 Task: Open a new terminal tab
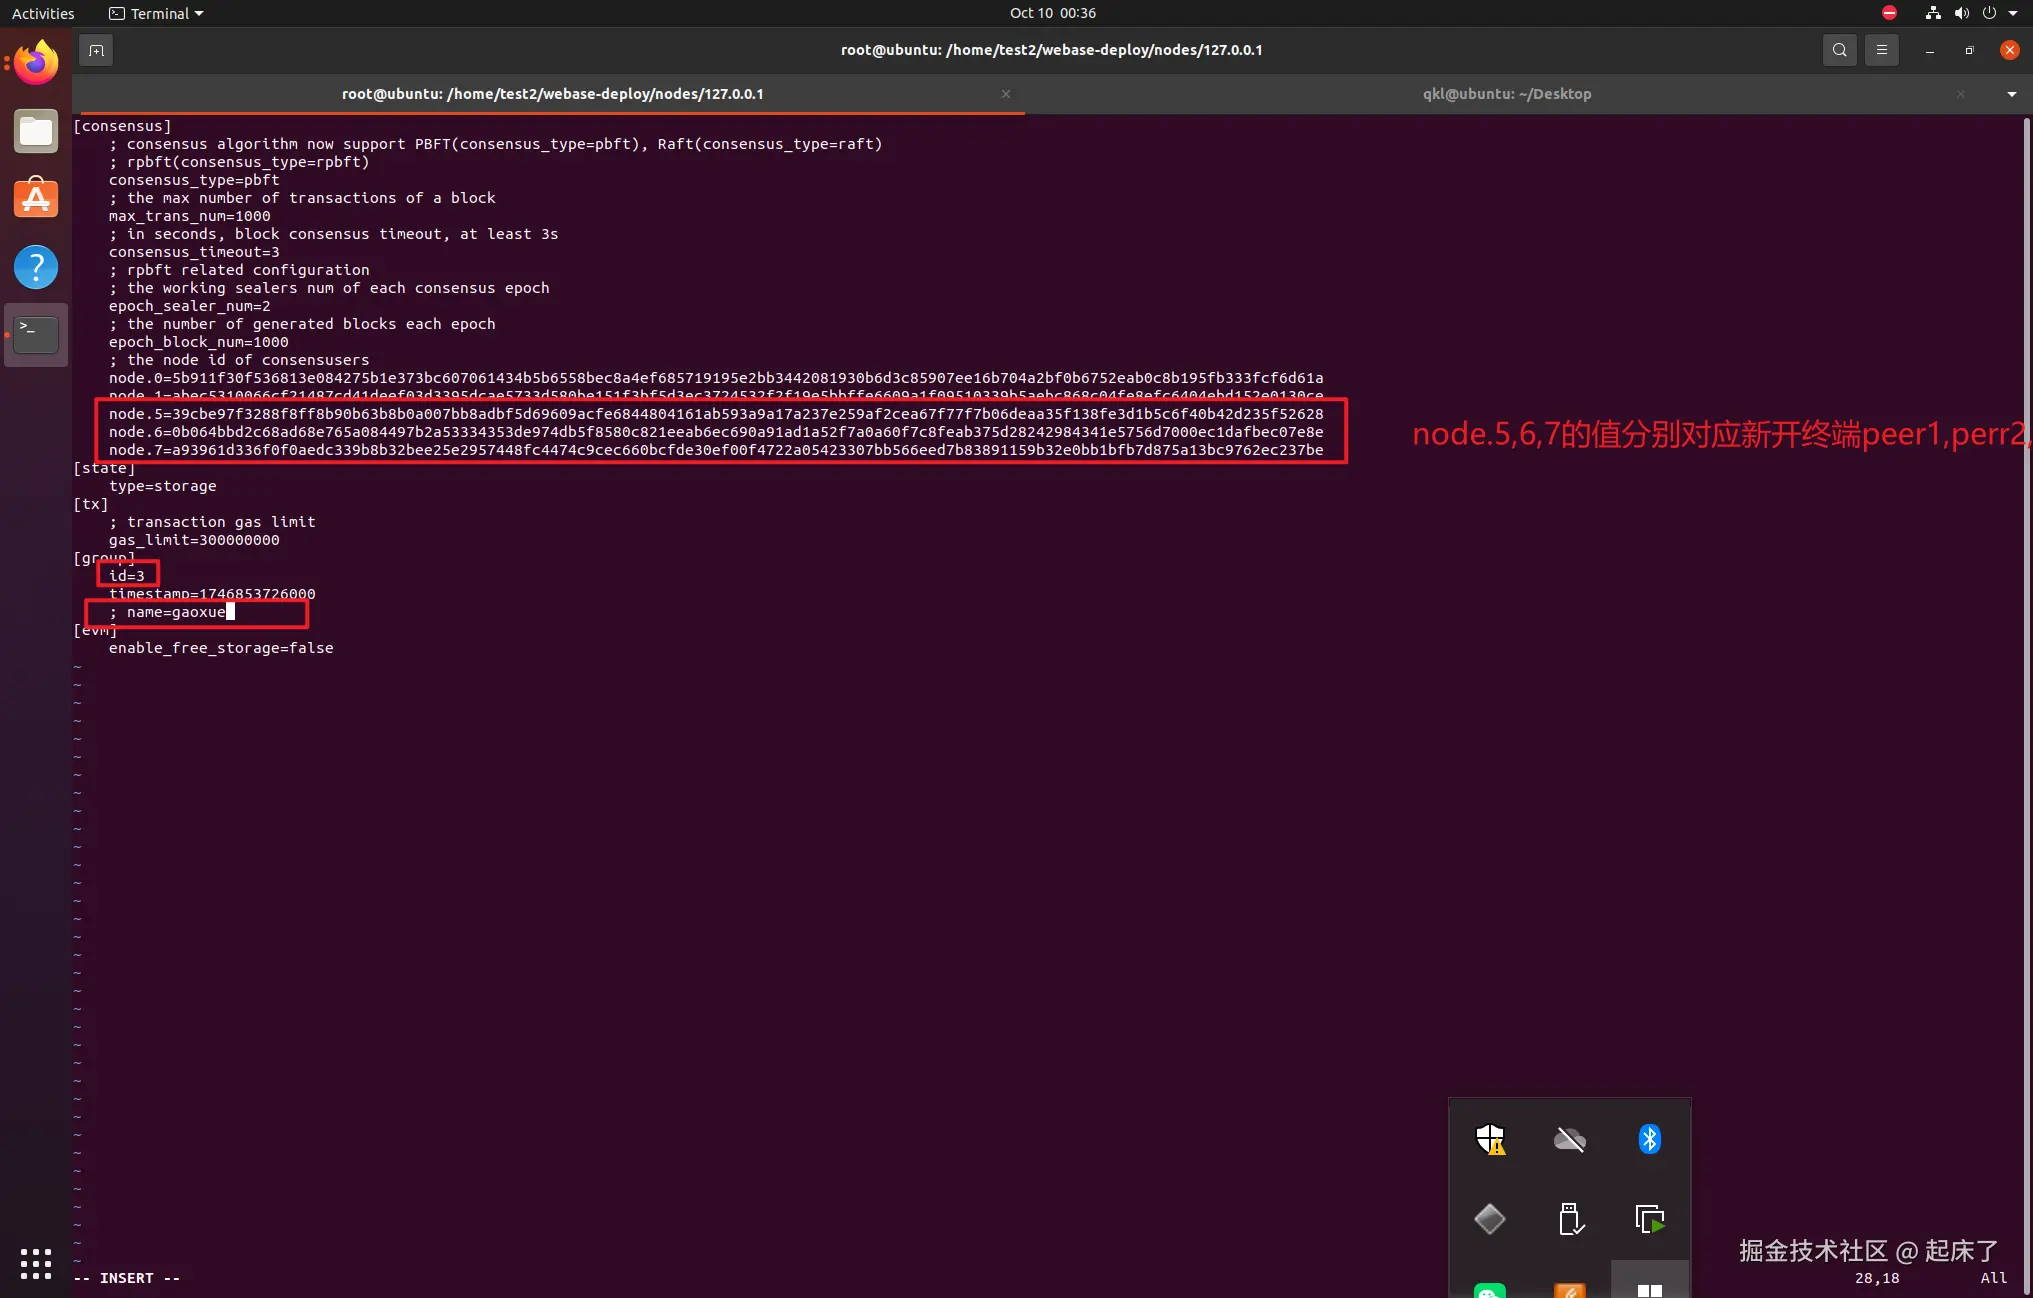pyautogui.click(x=96, y=50)
